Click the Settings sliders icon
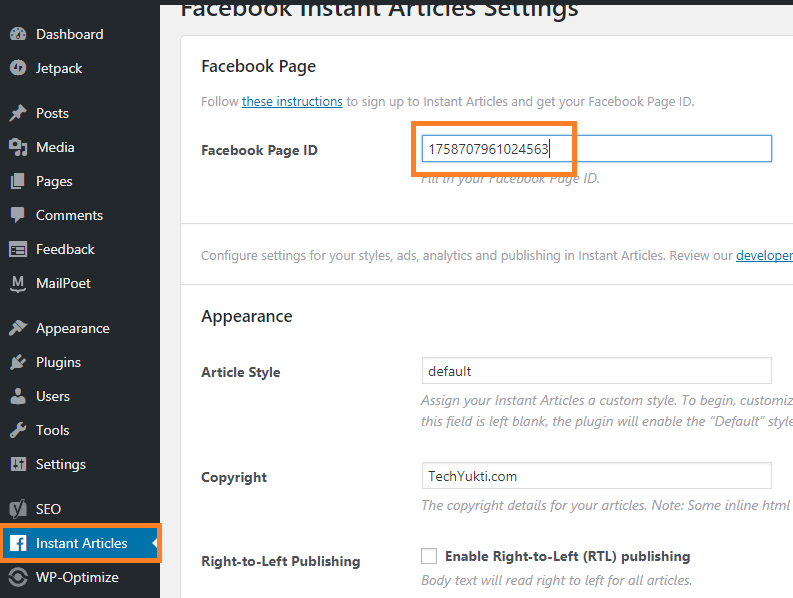Viewport: 793px width, 598px height. tap(18, 464)
